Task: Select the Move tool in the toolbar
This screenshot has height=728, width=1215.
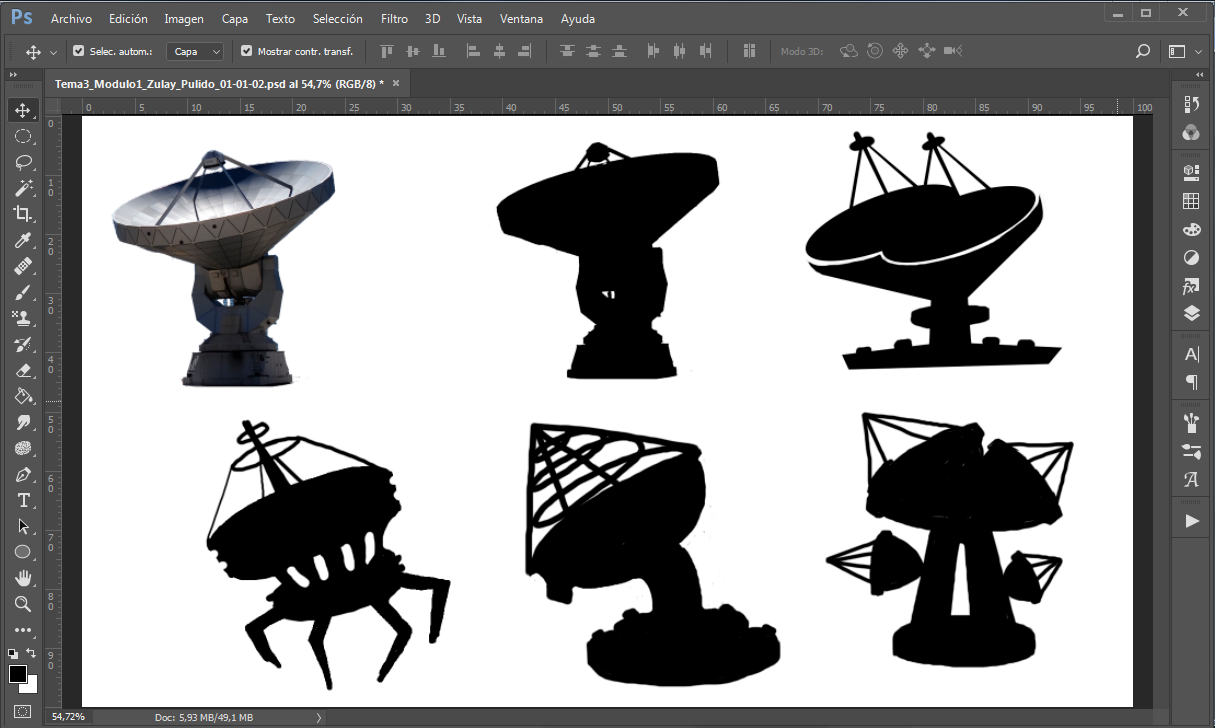Action: click(23, 110)
